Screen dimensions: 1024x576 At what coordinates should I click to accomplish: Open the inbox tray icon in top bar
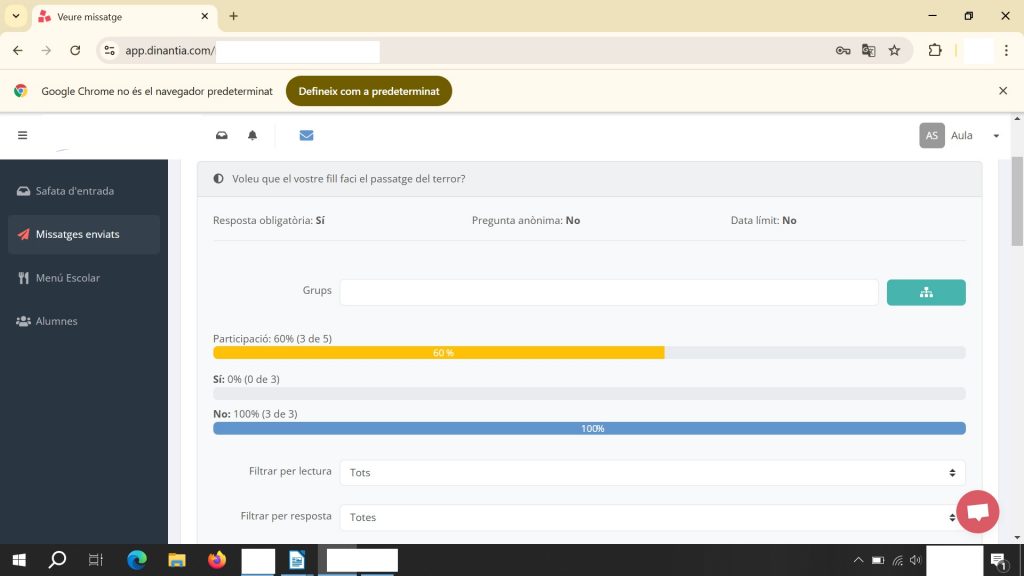click(x=222, y=136)
